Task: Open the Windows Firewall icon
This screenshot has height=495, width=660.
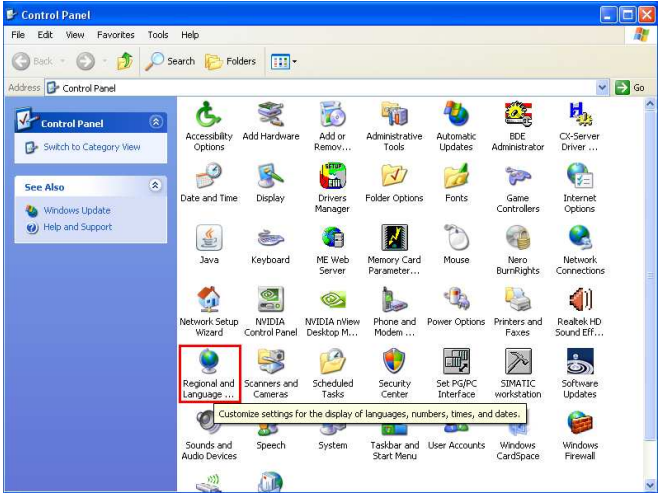Action: coord(580,435)
